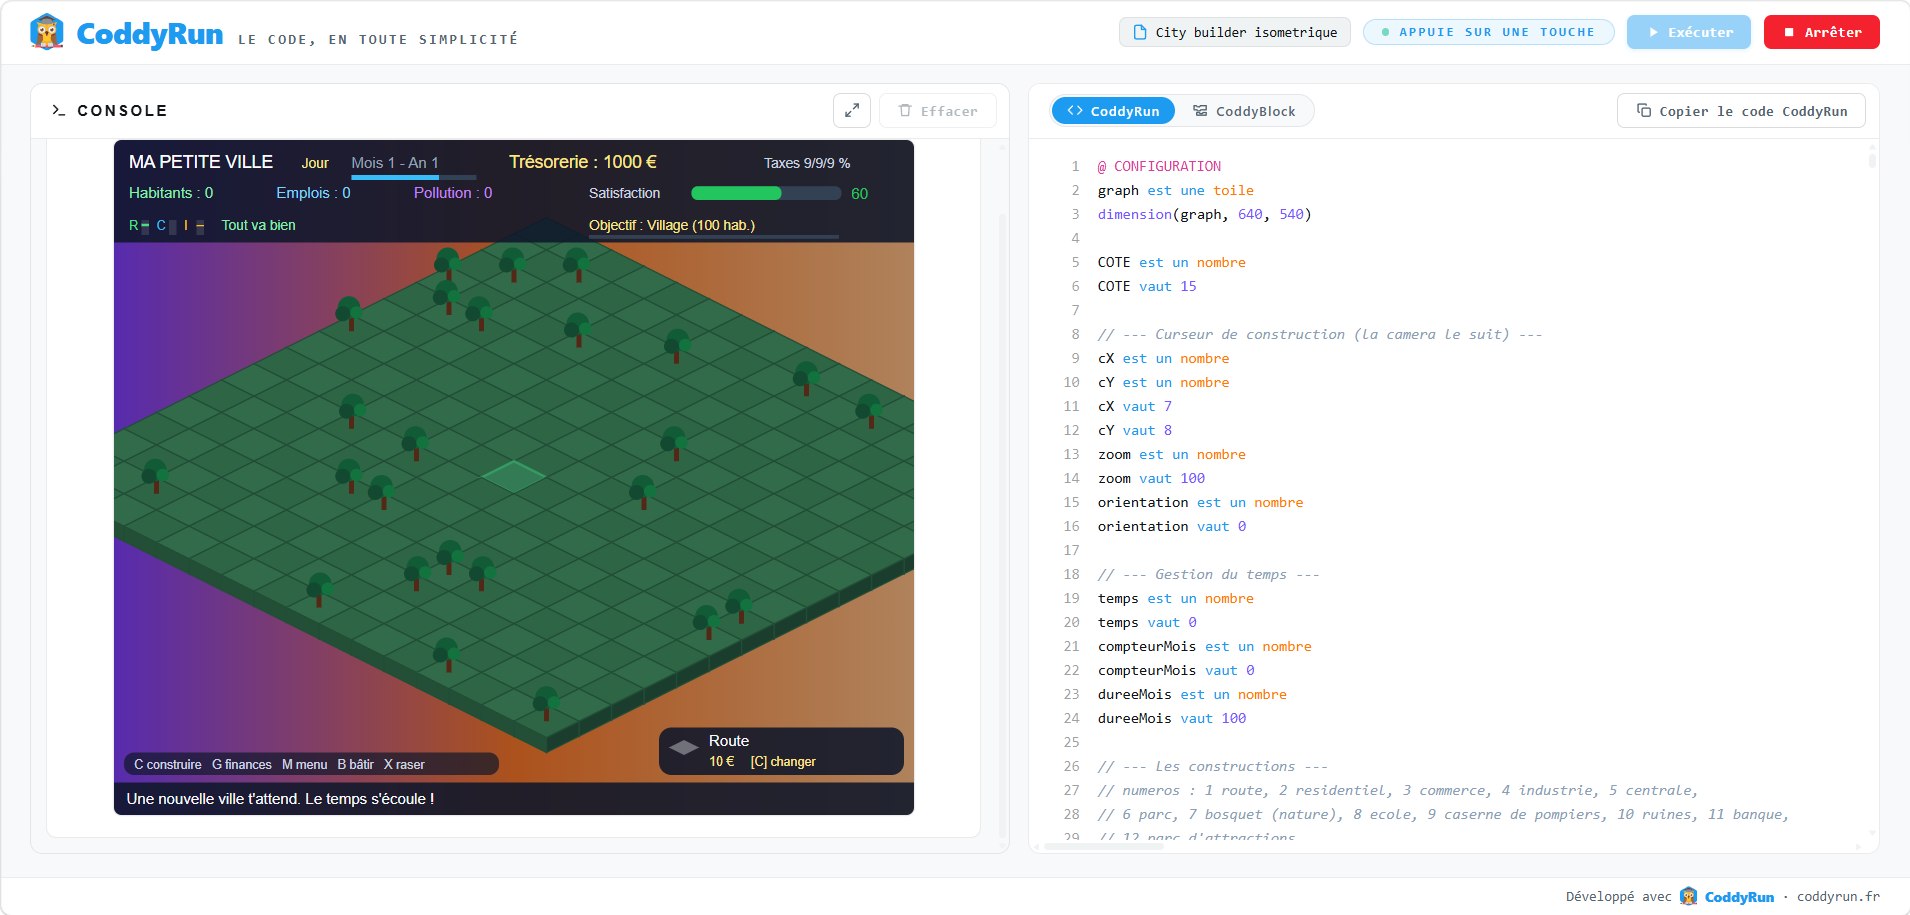Click the B bâtir shortcut hint
1910x915 pixels.
tap(356, 765)
